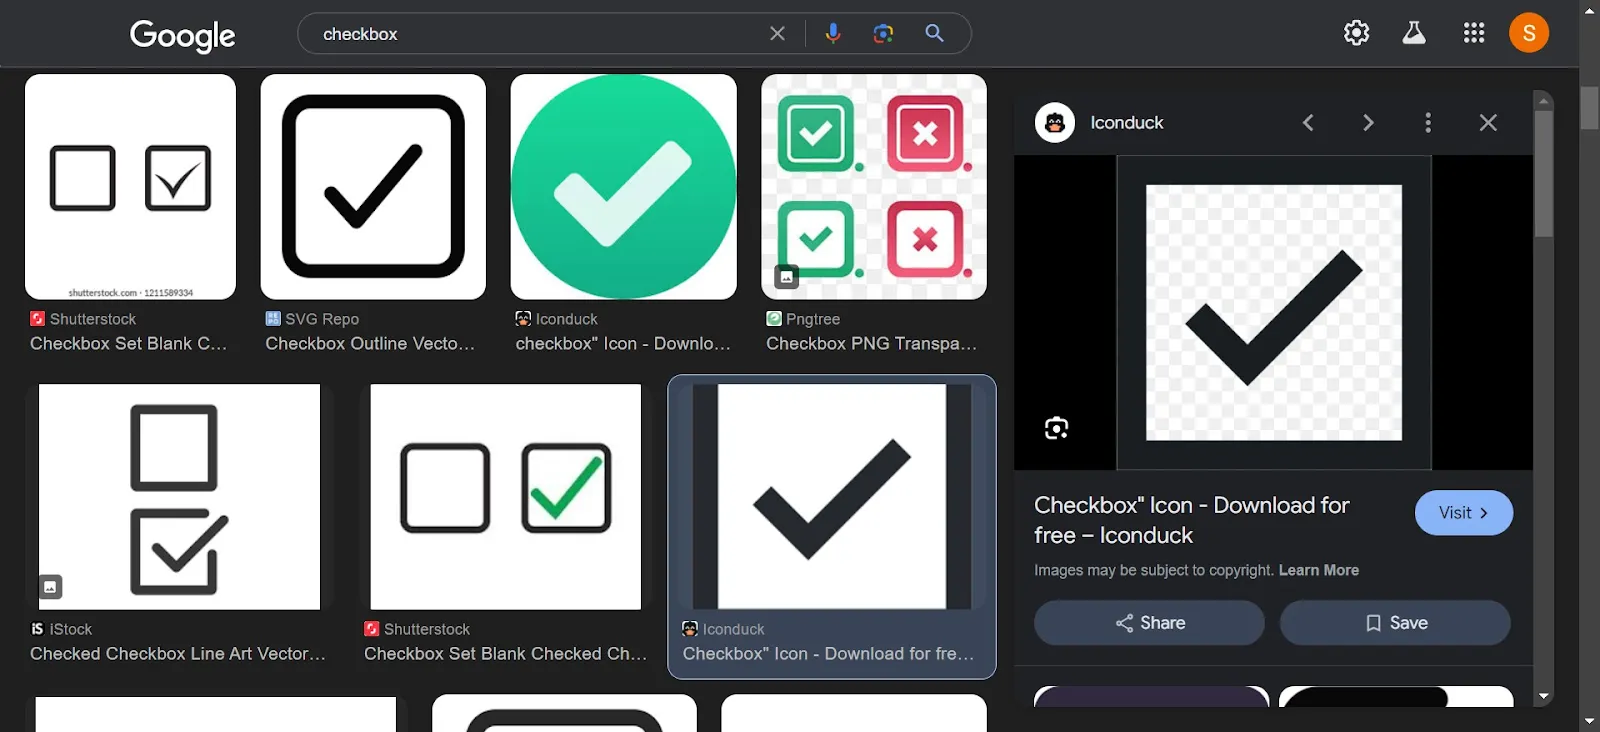Click 'Checkbox Set Blank Checked Ch...' title
The image size is (1600, 732).
click(505, 653)
